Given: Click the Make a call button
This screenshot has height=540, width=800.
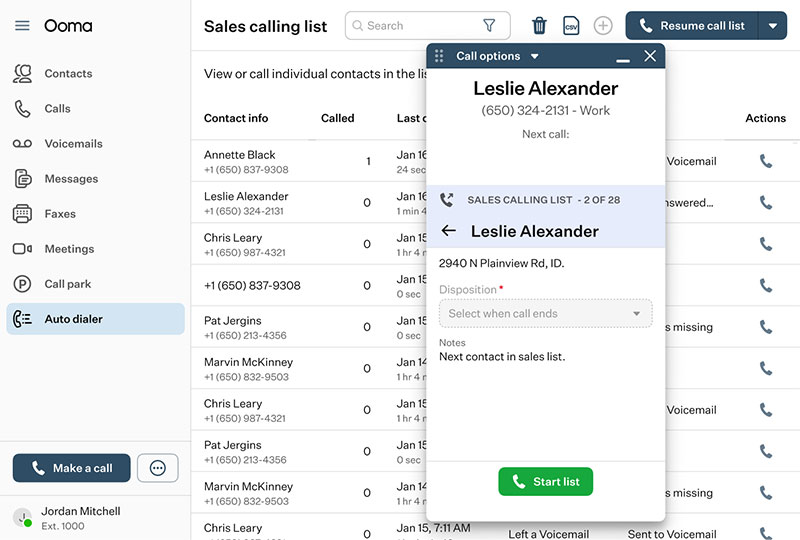Looking at the screenshot, I should (x=72, y=468).
